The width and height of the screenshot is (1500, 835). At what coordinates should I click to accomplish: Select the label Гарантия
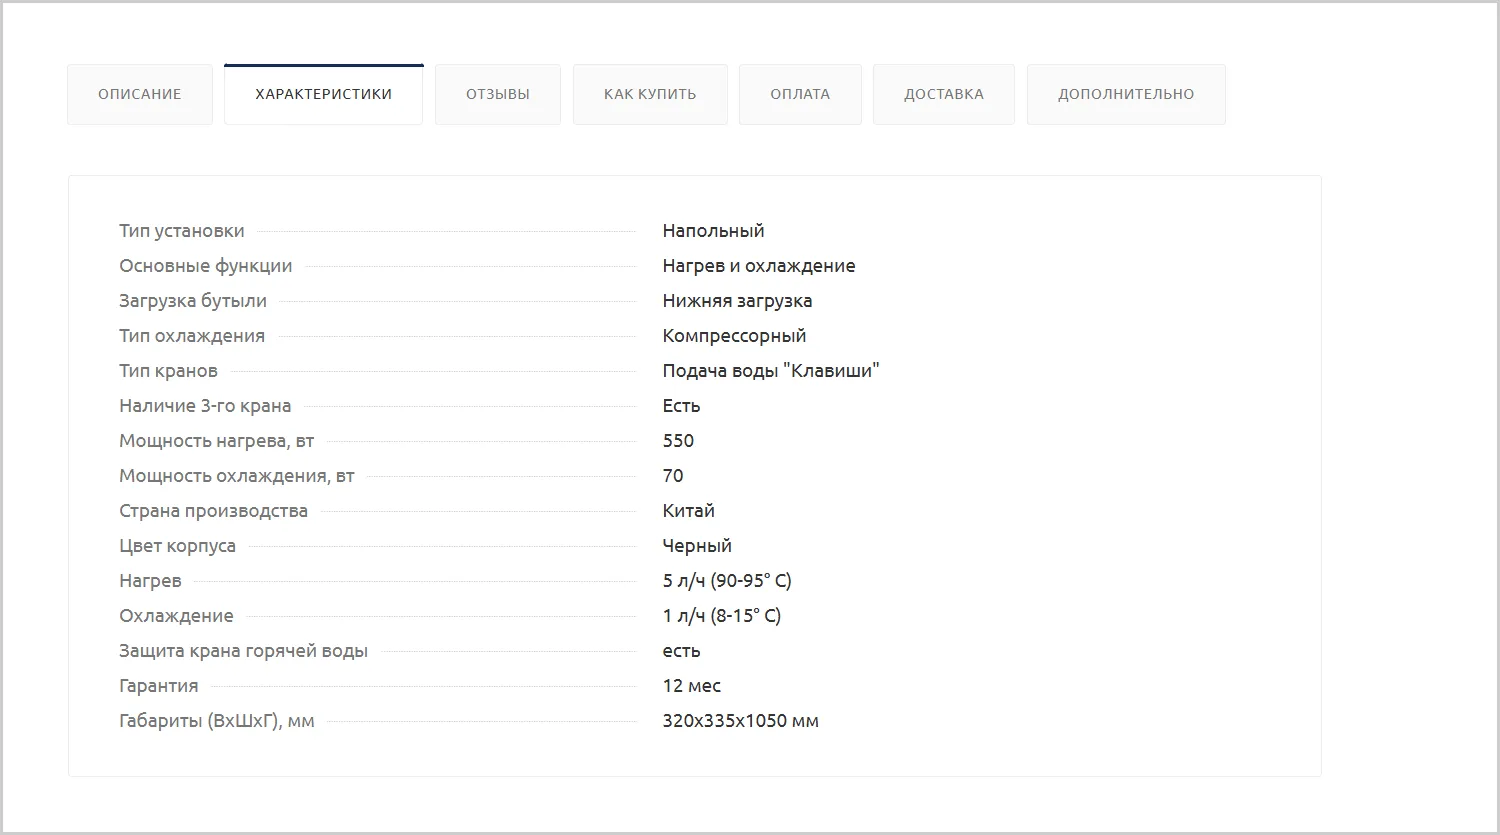(x=159, y=686)
